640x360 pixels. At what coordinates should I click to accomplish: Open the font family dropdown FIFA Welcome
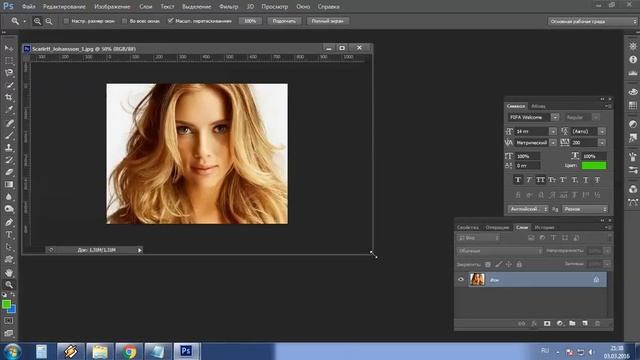(555, 117)
